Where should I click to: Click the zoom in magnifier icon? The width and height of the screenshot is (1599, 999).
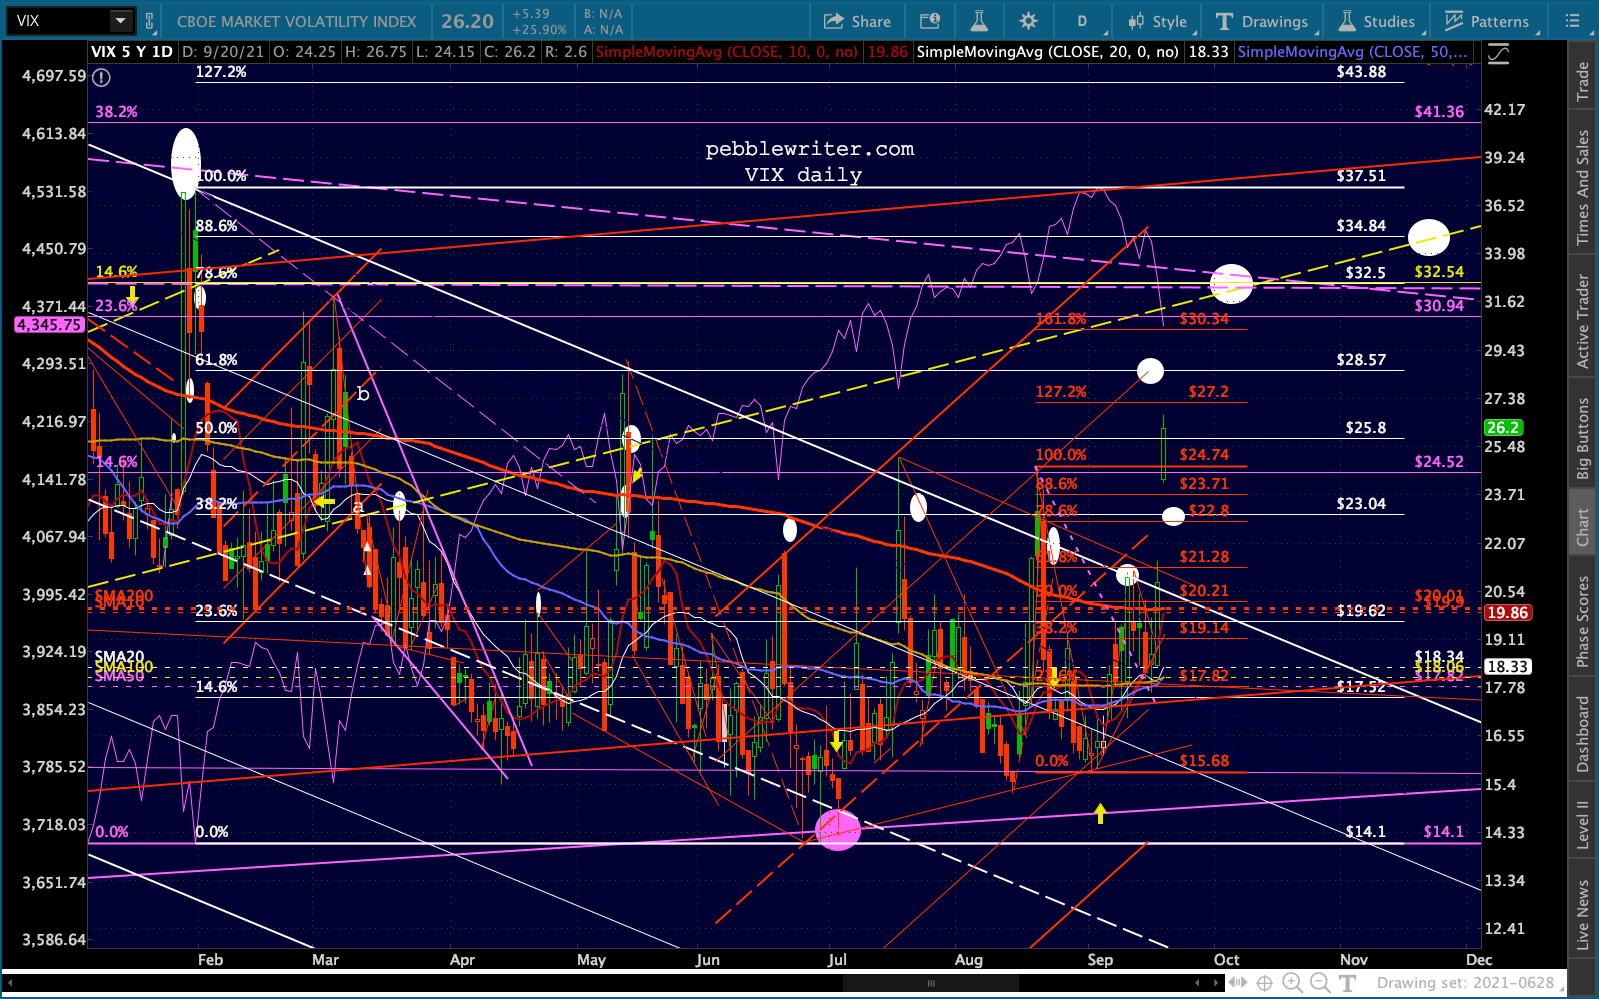tap(1292, 983)
